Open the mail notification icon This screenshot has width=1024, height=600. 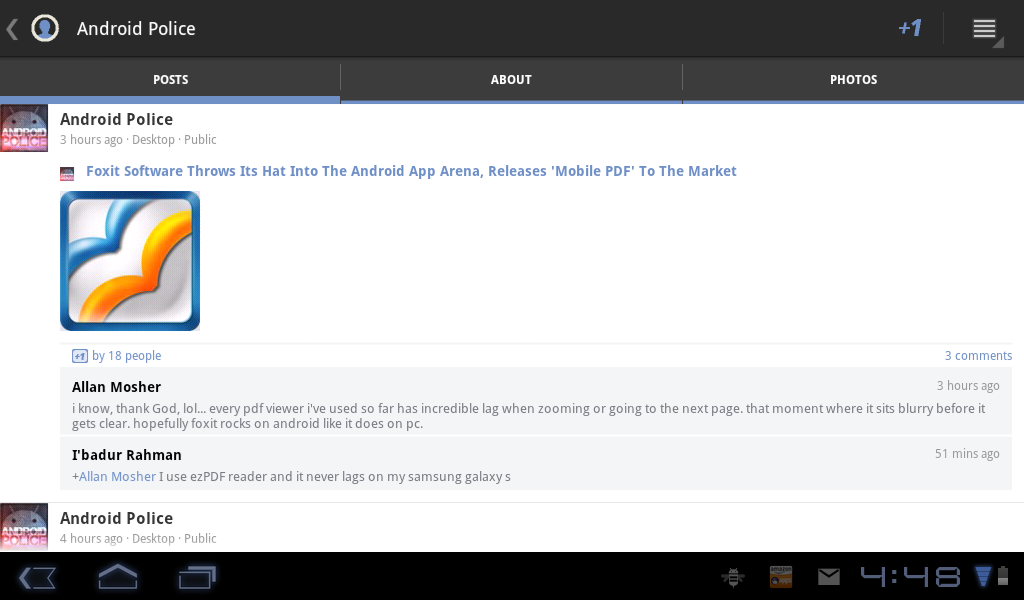(829, 576)
